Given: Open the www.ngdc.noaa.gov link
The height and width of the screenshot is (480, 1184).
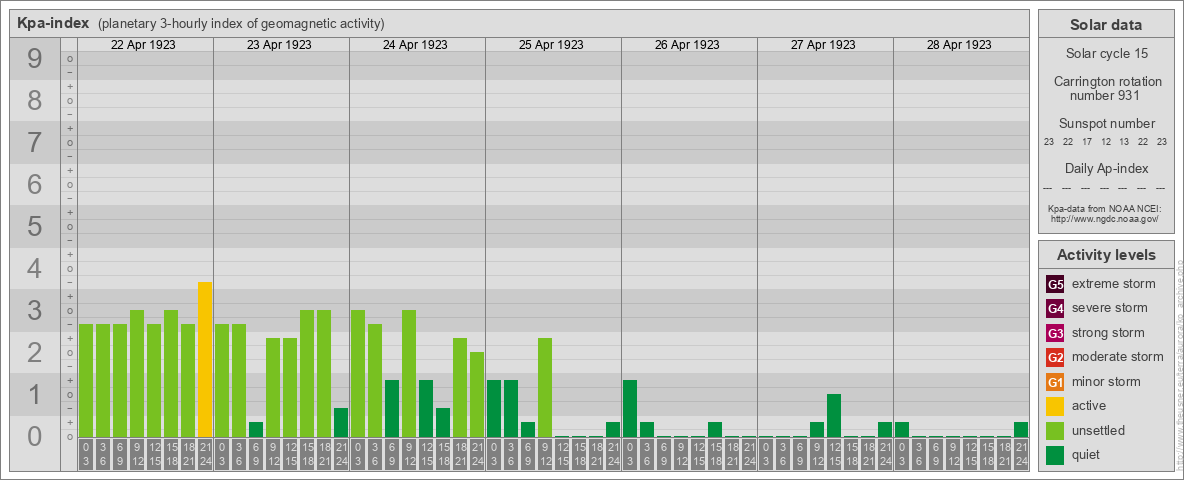Looking at the screenshot, I should click(1107, 218).
